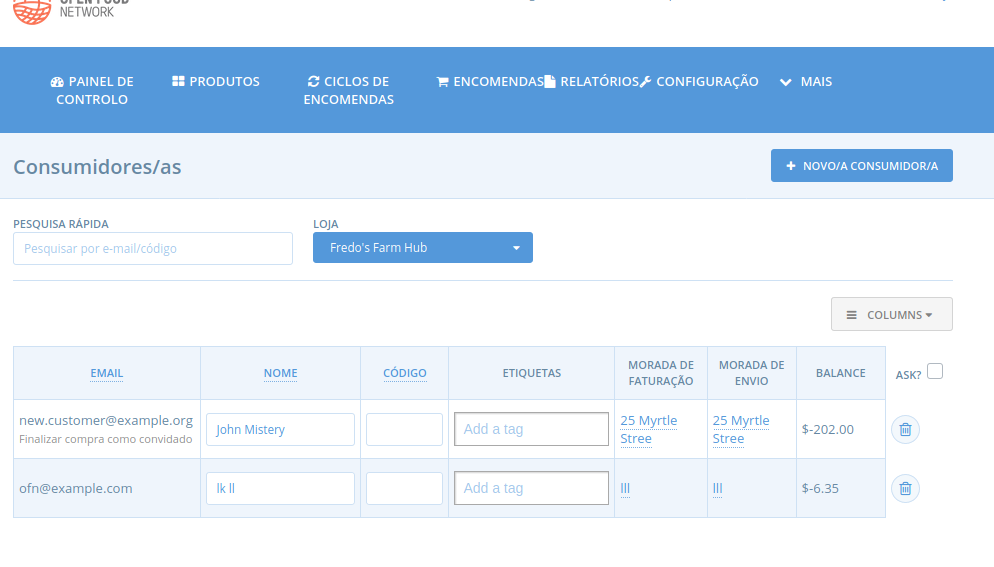Screen dimensions: 994x567
Task: Focus the Pesquisa Rápida search field
Action: click(x=153, y=249)
